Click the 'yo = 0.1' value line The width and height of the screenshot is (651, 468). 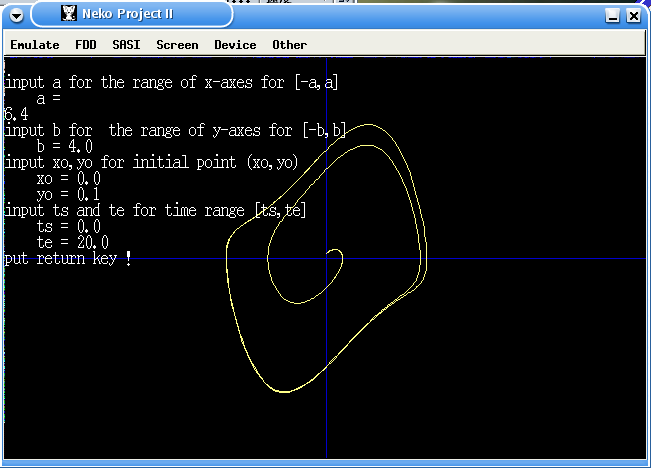coord(69,194)
